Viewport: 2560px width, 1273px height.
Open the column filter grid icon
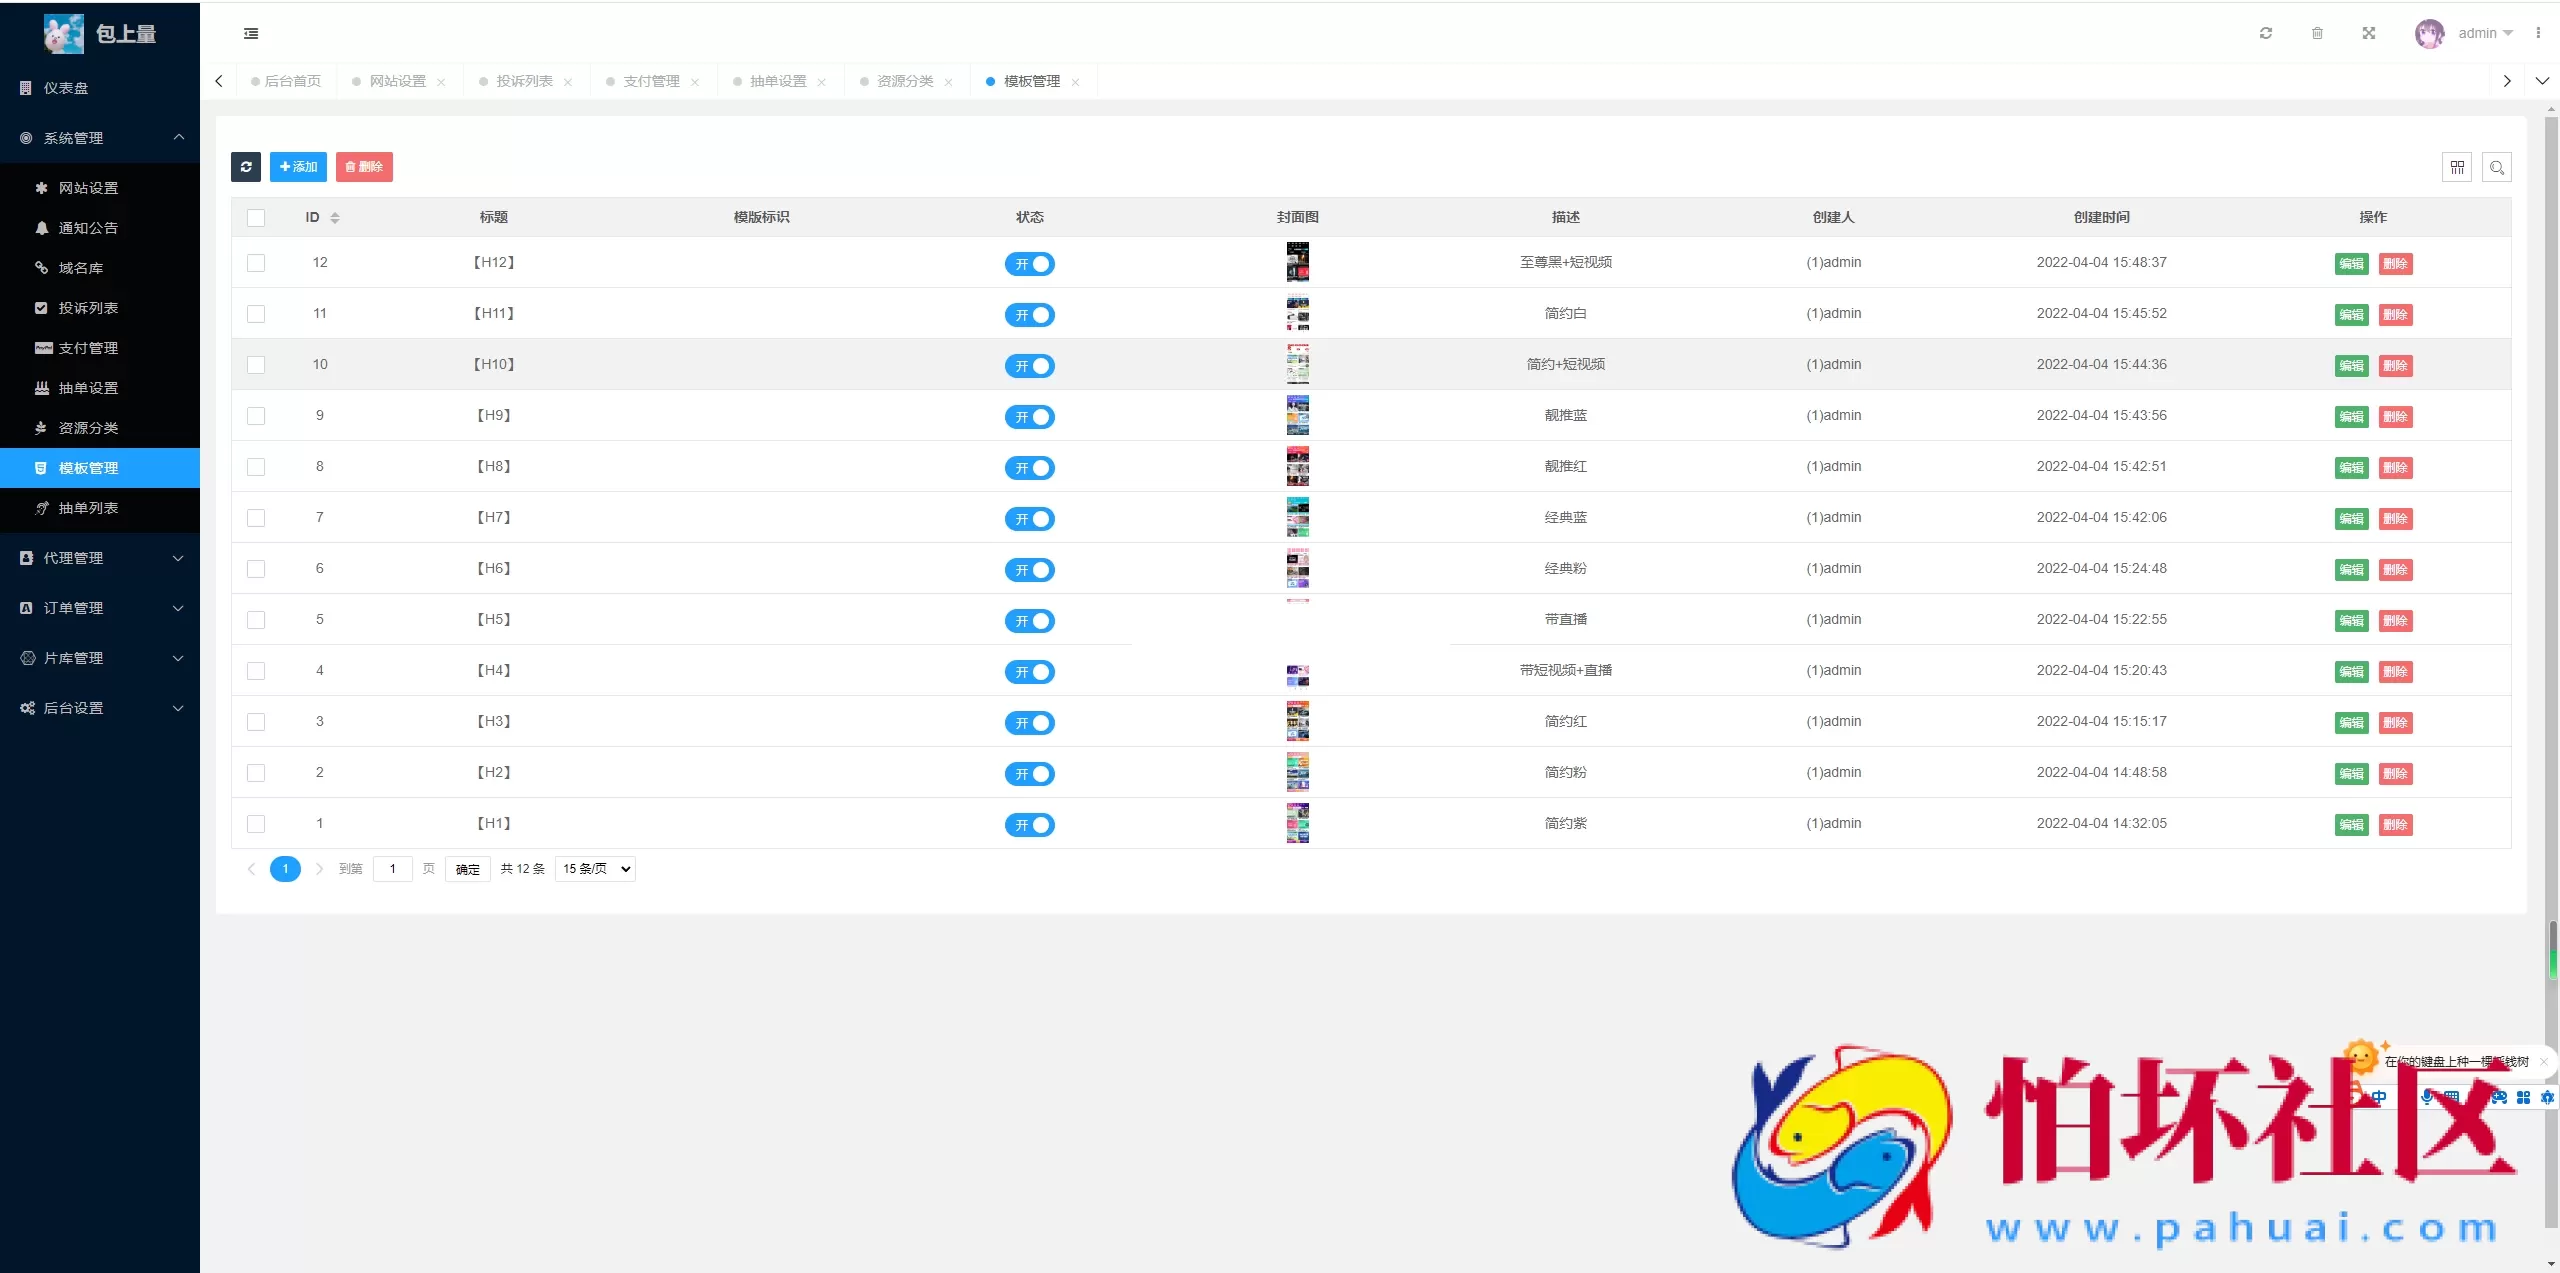click(x=2457, y=167)
